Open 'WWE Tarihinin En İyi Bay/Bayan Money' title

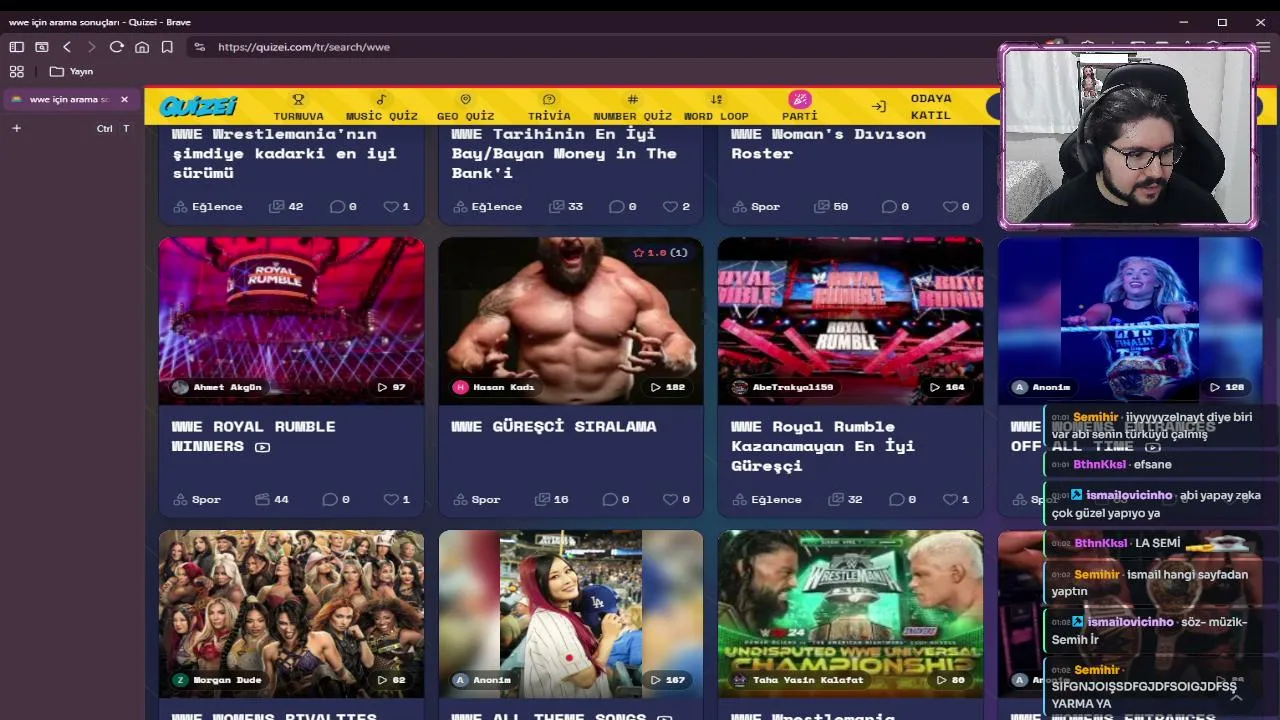(564, 153)
